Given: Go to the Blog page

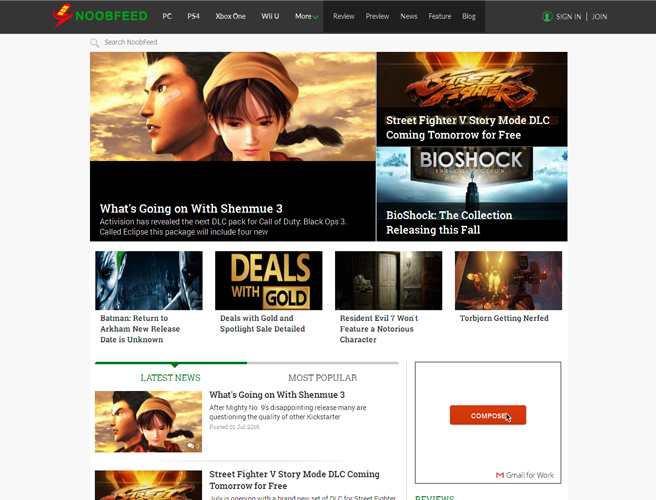Looking at the screenshot, I should pyautogui.click(x=469, y=16).
